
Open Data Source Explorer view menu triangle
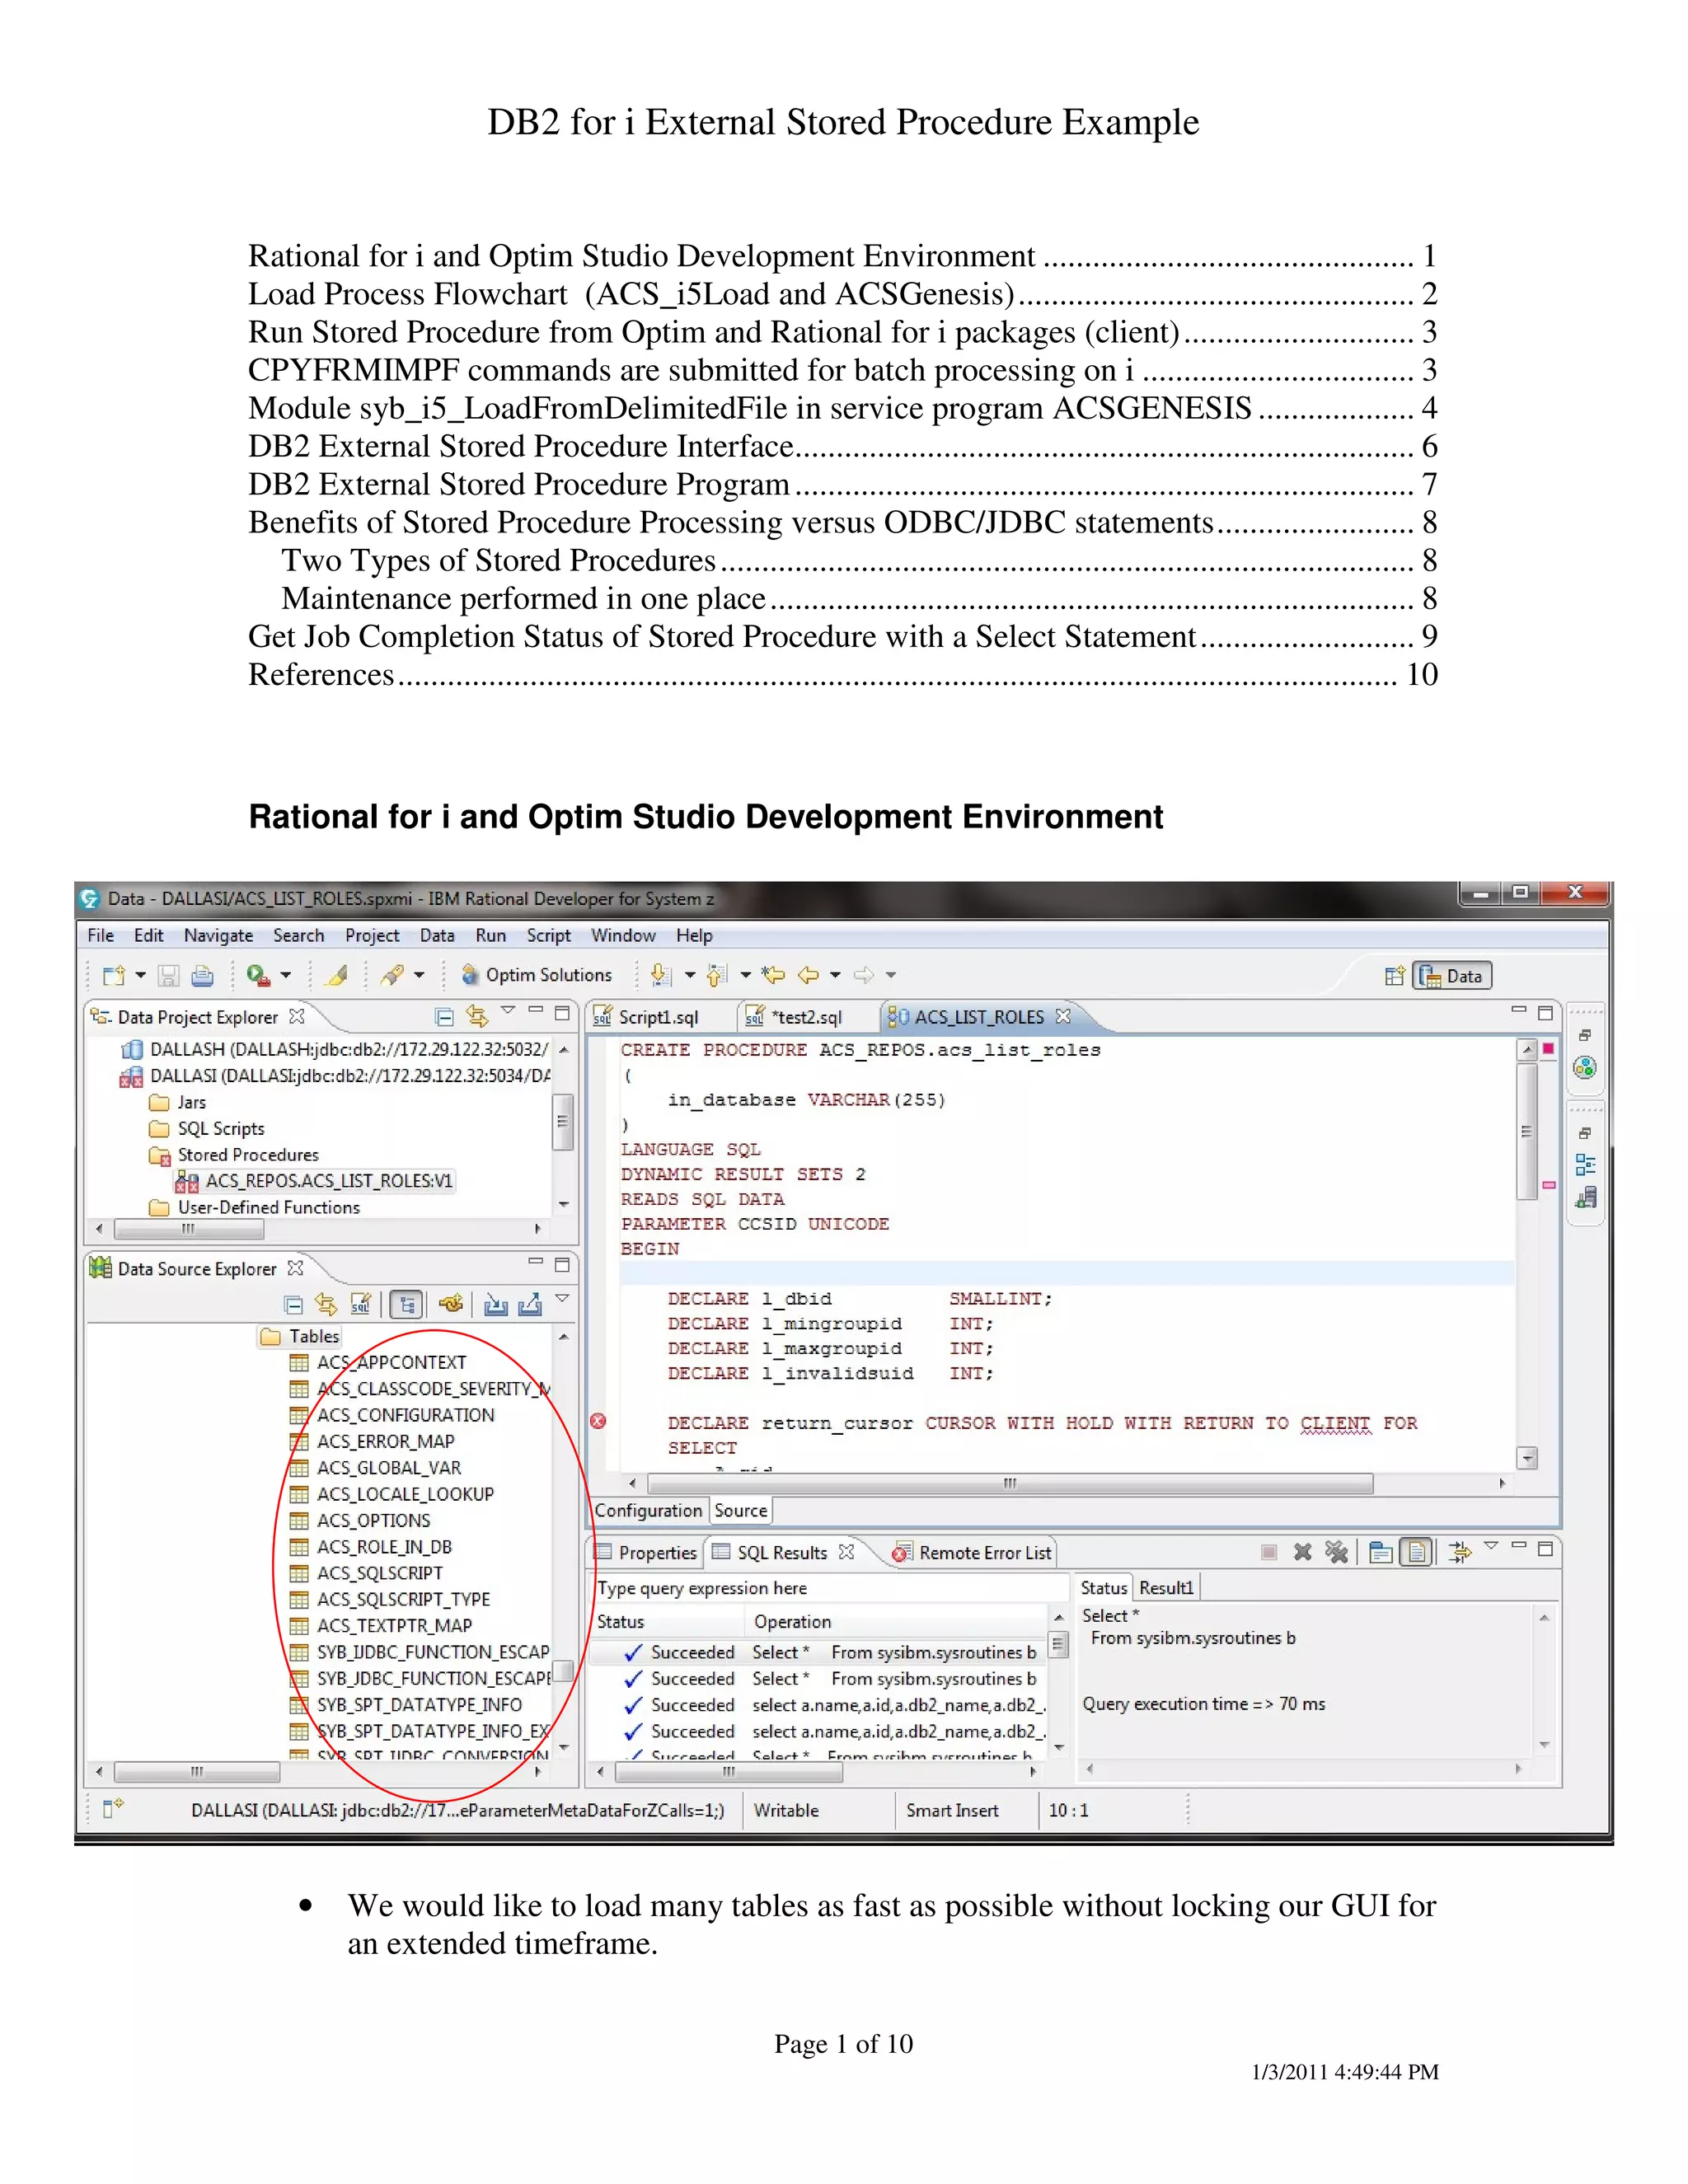pos(562,1298)
